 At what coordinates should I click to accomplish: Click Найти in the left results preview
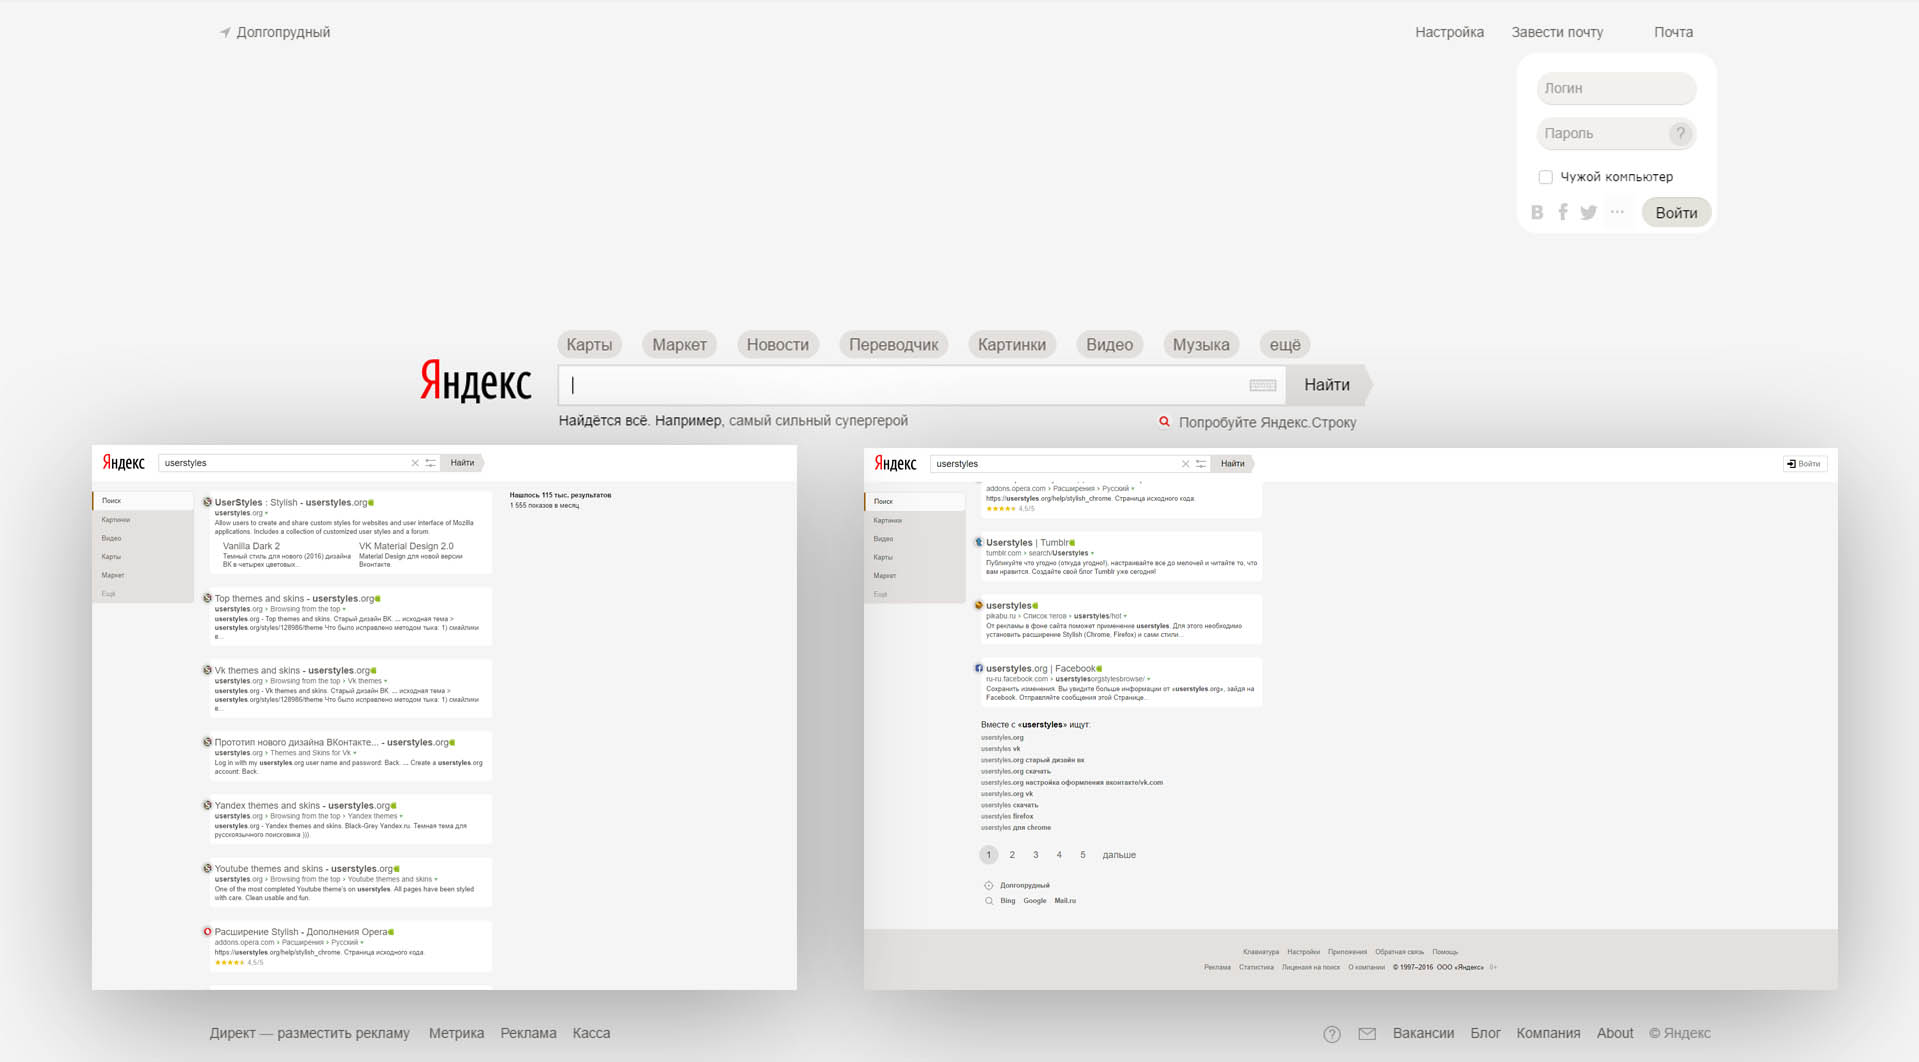tap(463, 463)
